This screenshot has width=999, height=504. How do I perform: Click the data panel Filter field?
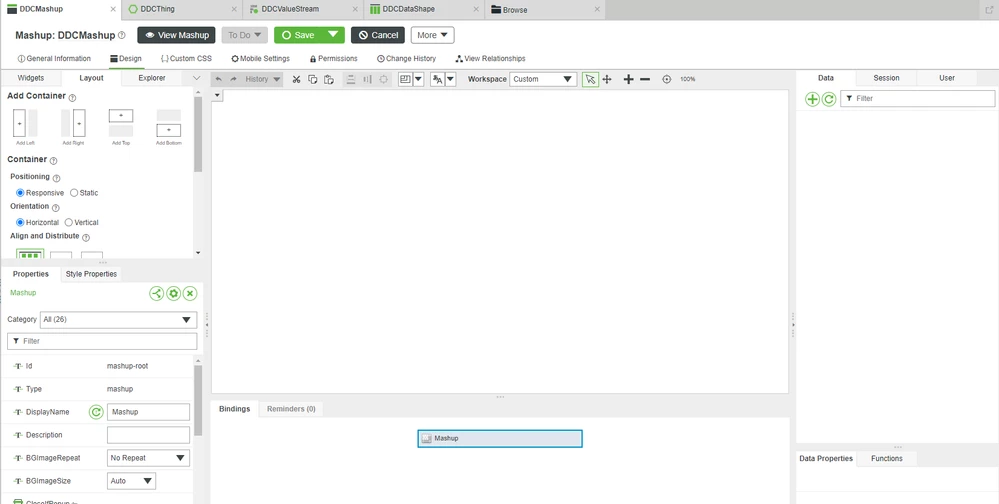point(917,99)
